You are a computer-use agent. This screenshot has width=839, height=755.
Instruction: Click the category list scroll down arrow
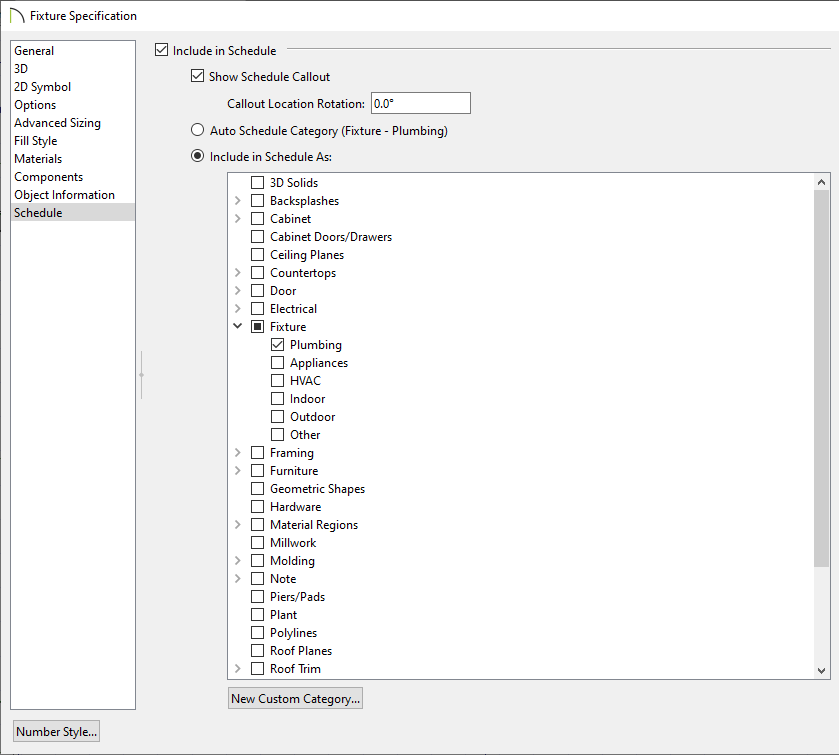tap(821, 670)
